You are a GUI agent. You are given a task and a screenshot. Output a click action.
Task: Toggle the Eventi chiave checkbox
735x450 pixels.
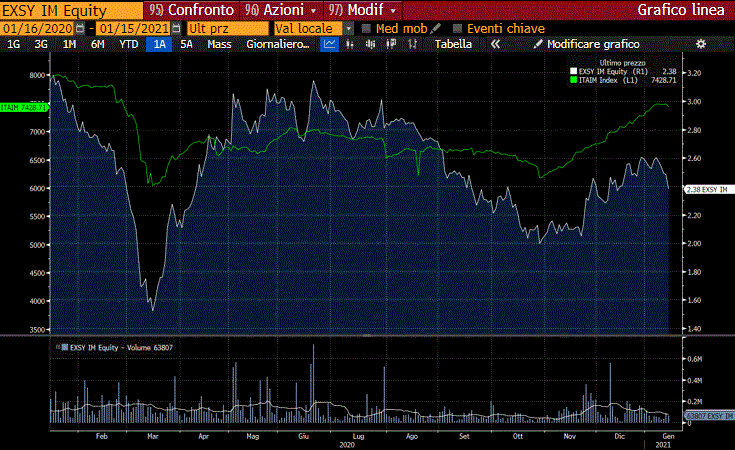458,29
